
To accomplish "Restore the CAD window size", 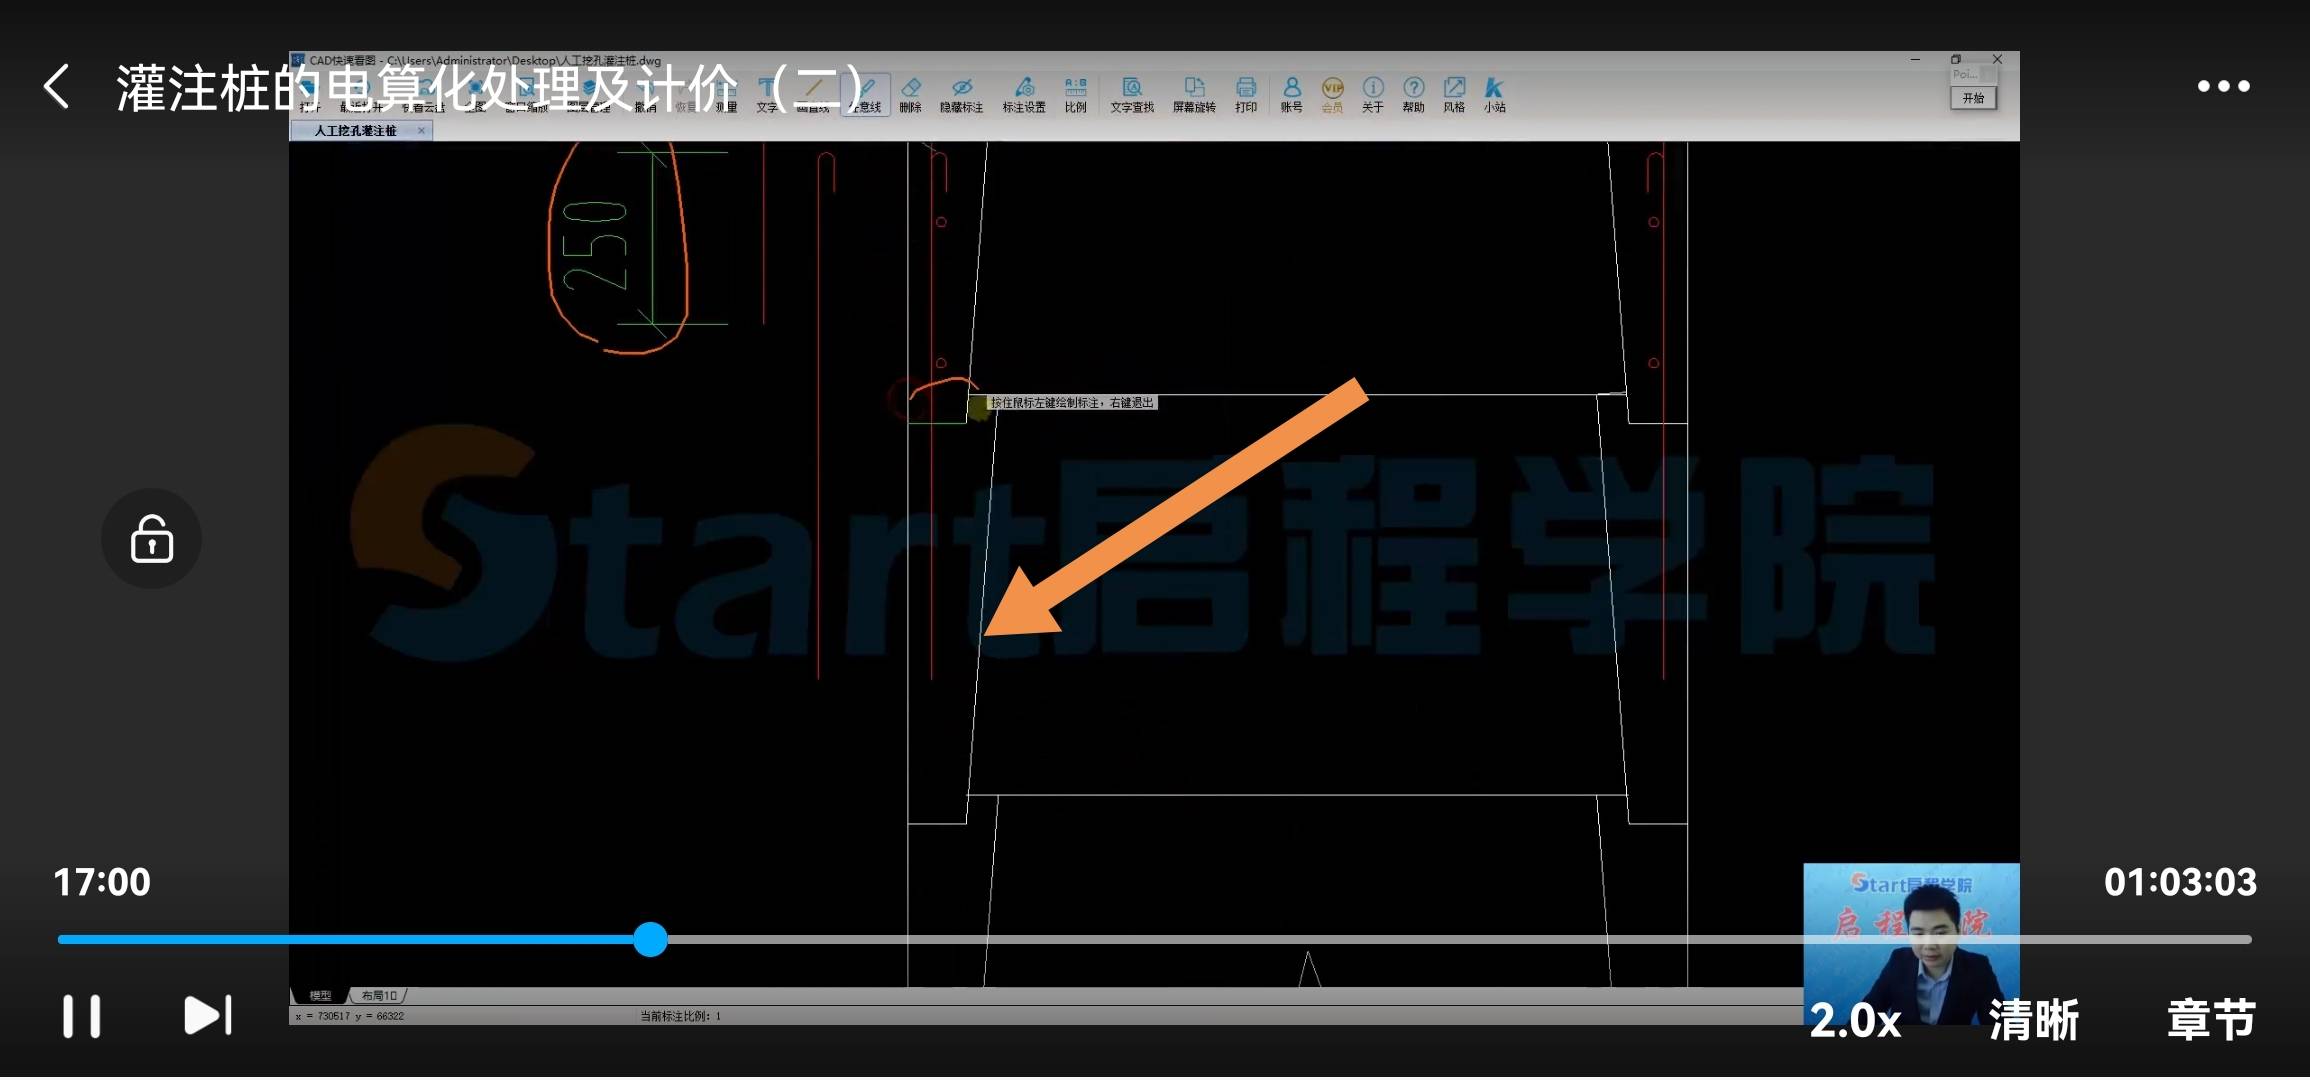I will (x=1956, y=60).
